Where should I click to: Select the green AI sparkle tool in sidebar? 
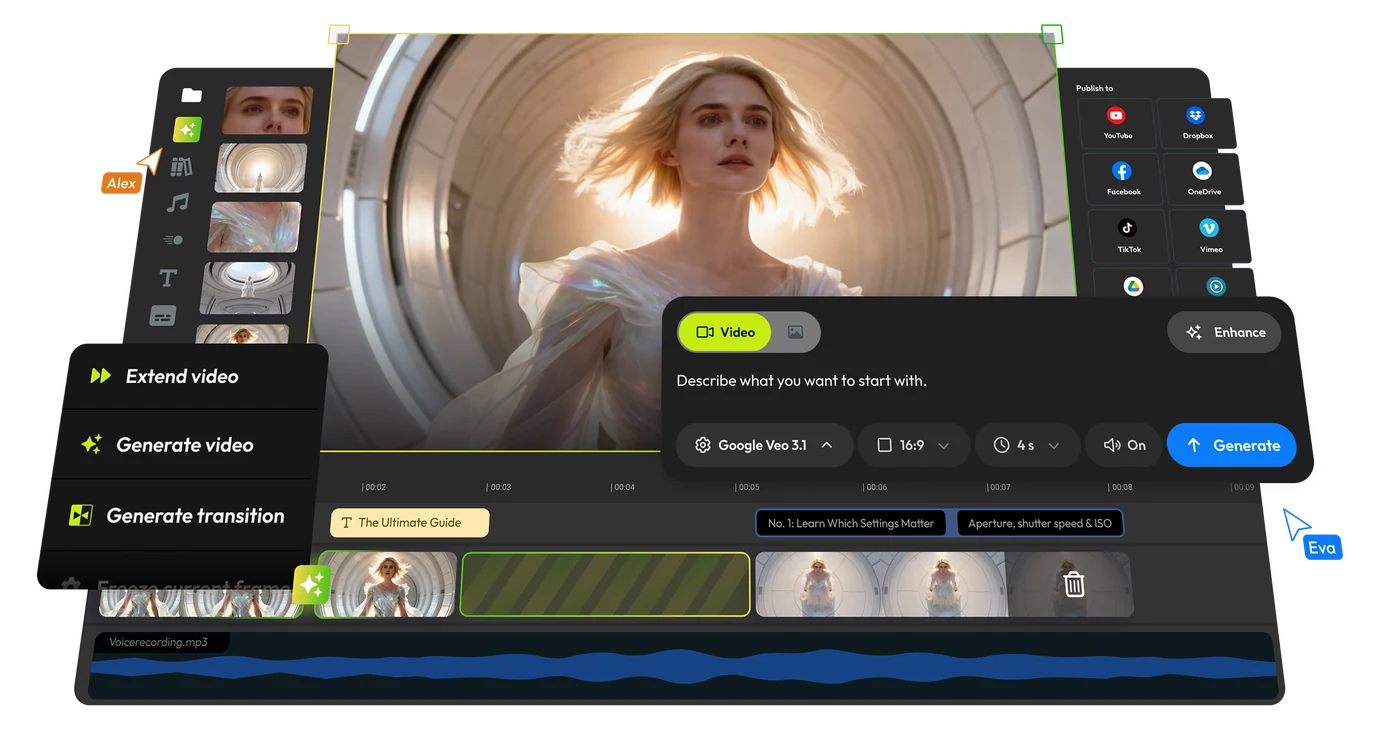point(187,130)
